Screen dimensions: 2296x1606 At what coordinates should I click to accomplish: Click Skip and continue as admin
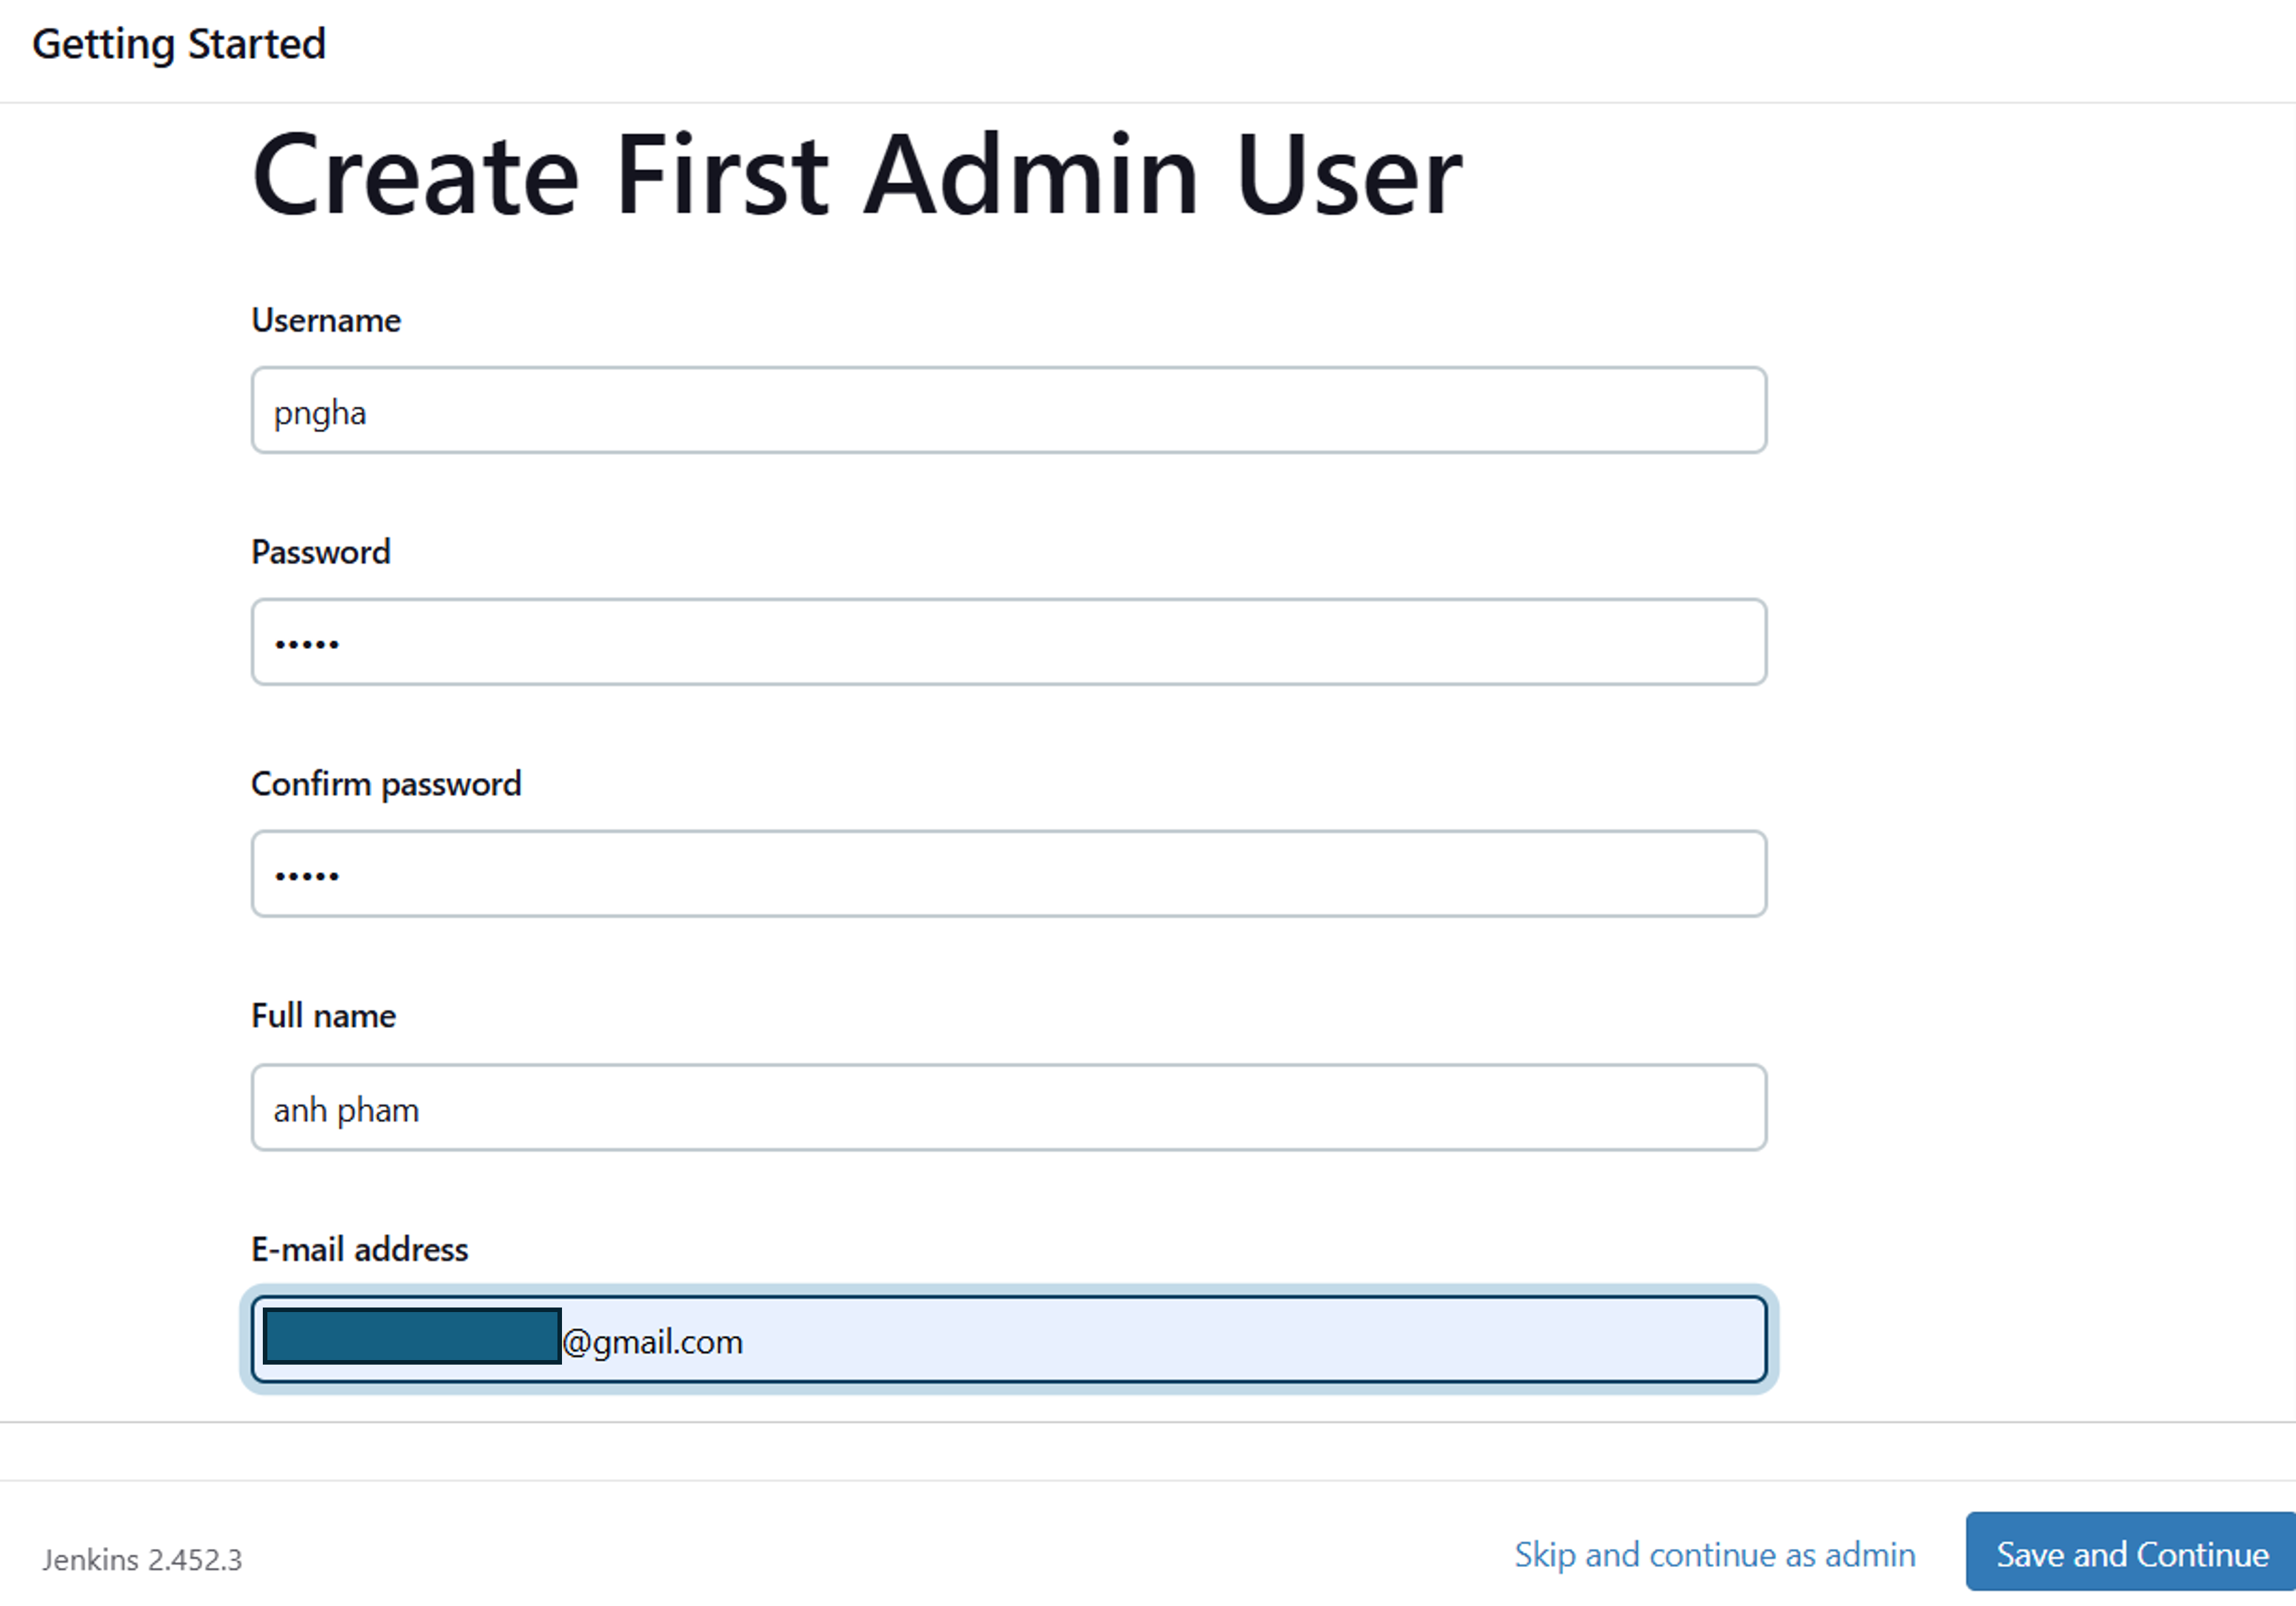coord(1715,1555)
